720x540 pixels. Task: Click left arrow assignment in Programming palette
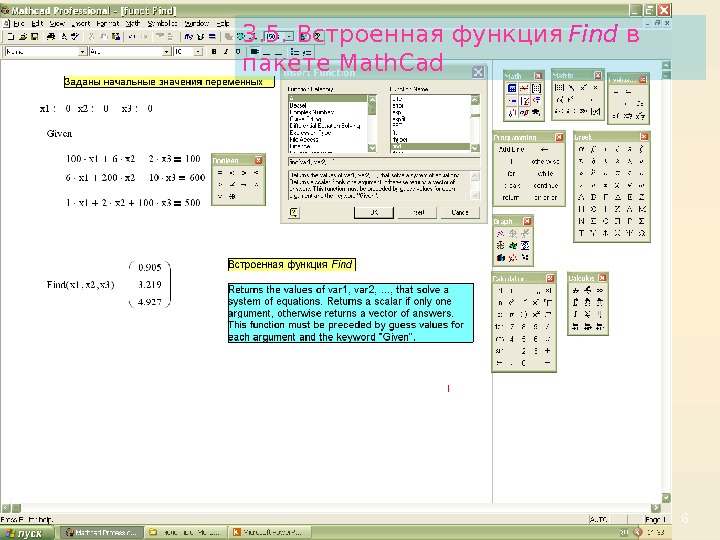click(545, 149)
